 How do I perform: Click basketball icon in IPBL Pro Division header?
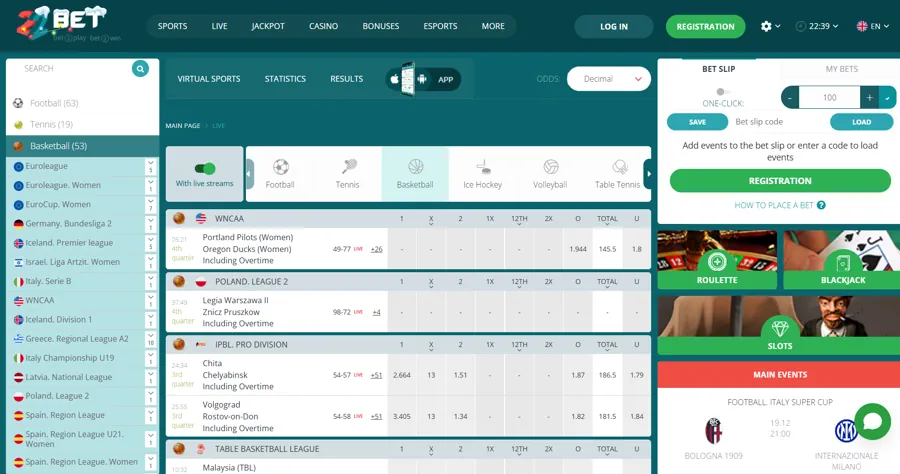point(179,344)
